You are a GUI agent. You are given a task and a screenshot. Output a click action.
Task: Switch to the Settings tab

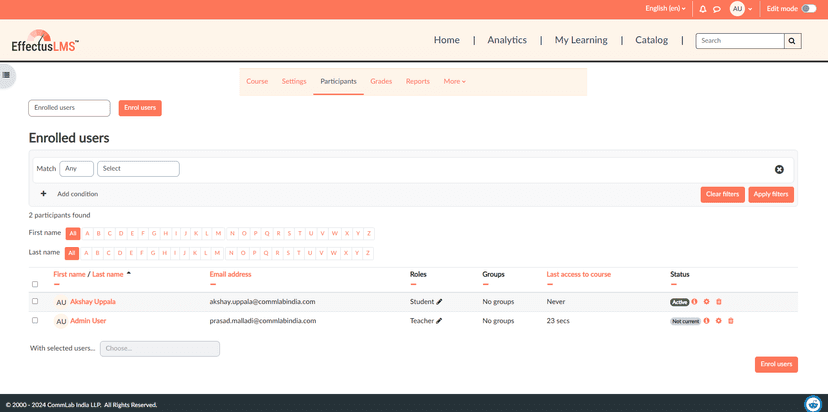pos(294,81)
